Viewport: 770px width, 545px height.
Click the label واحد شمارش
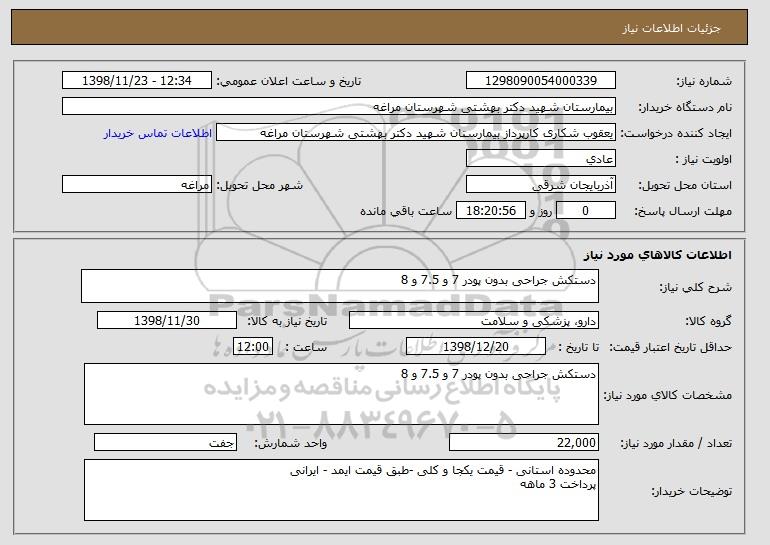[291, 444]
